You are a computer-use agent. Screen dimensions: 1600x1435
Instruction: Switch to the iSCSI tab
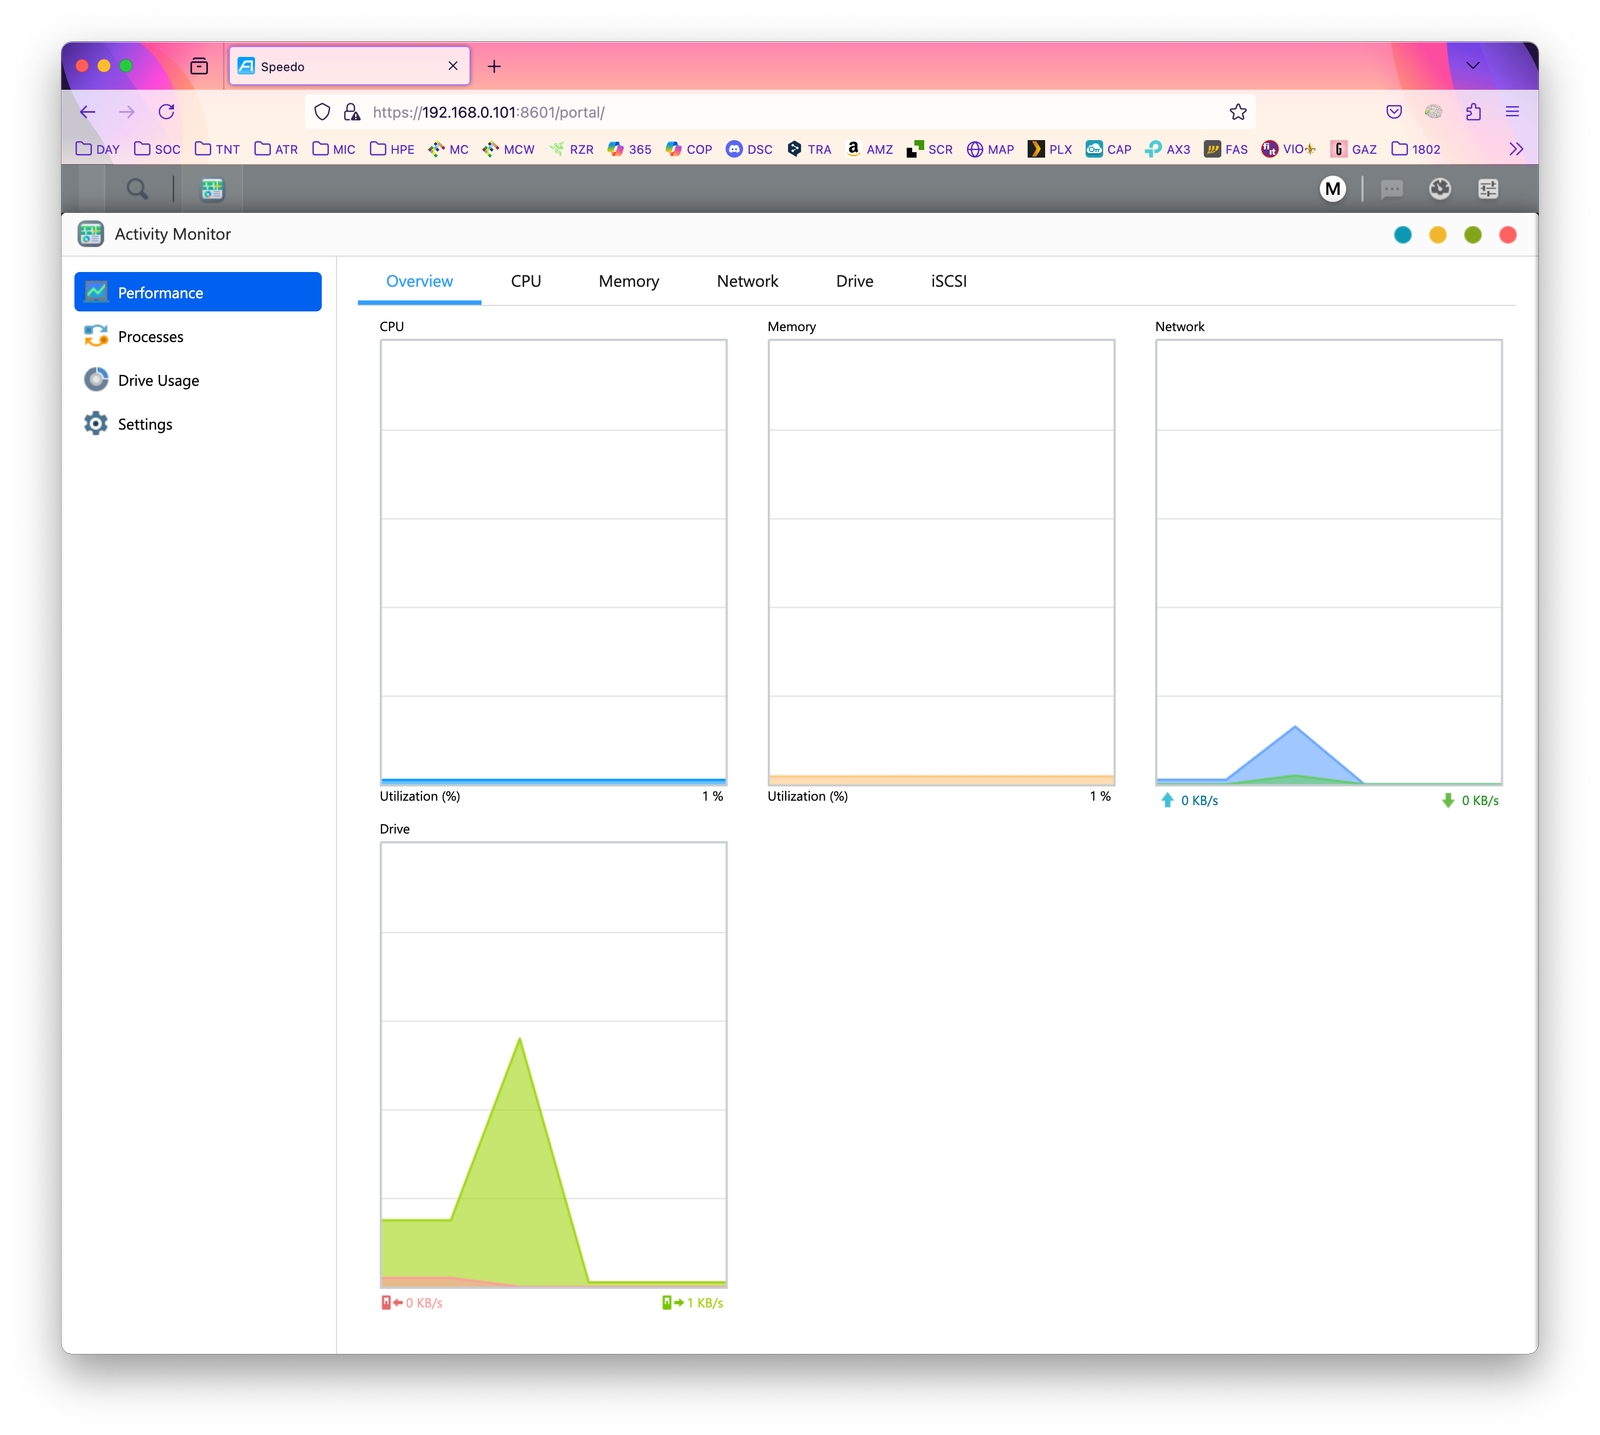click(x=949, y=281)
